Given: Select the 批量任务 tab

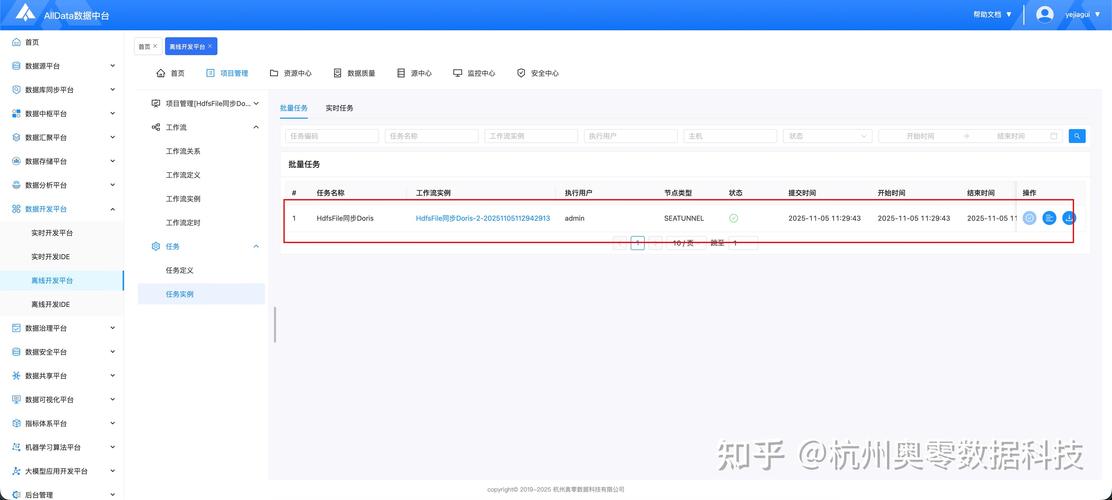Looking at the screenshot, I should (294, 109).
